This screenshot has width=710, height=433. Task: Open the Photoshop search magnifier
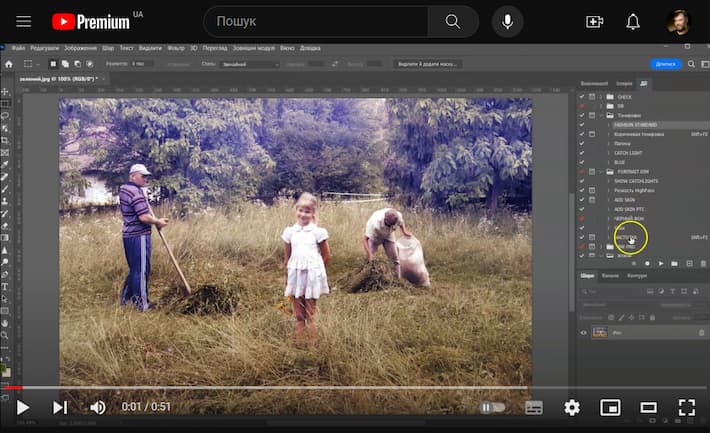pyautogui.click(x=691, y=64)
